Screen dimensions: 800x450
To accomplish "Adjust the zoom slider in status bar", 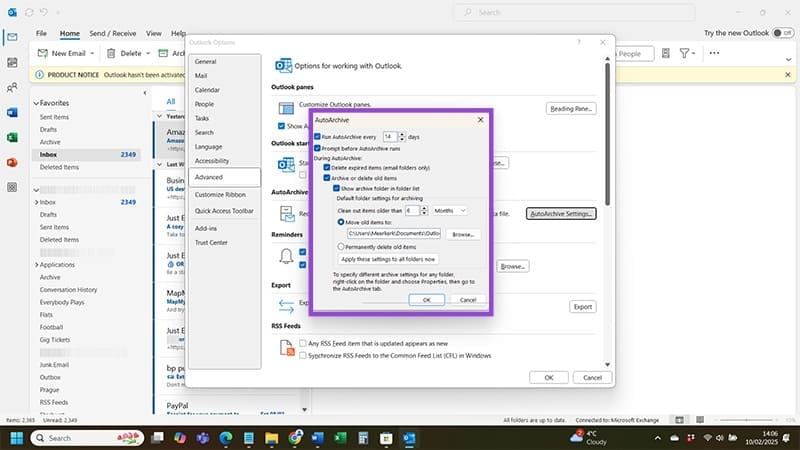I will pyautogui.click(x=747, y=420).
